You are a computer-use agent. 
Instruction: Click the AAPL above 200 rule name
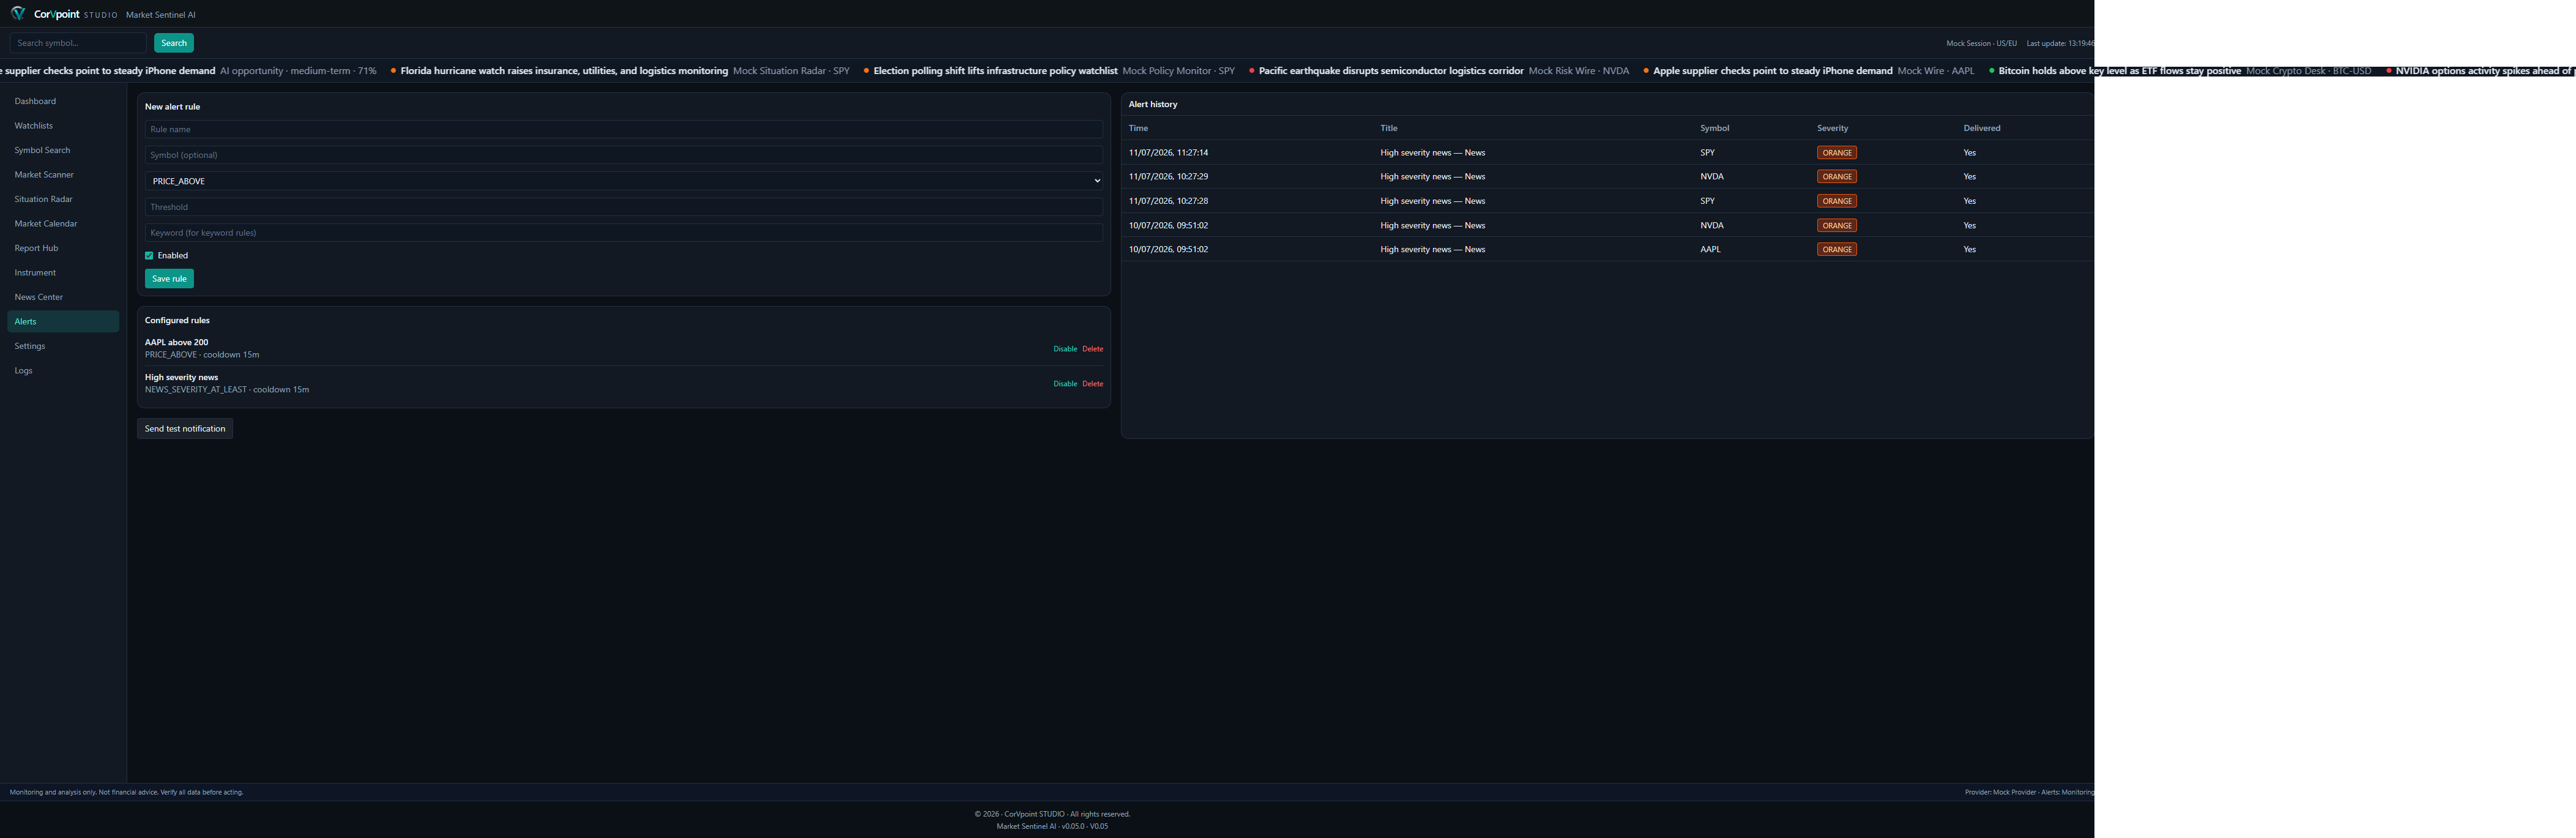pyautogui.click(x=176, y=343)
